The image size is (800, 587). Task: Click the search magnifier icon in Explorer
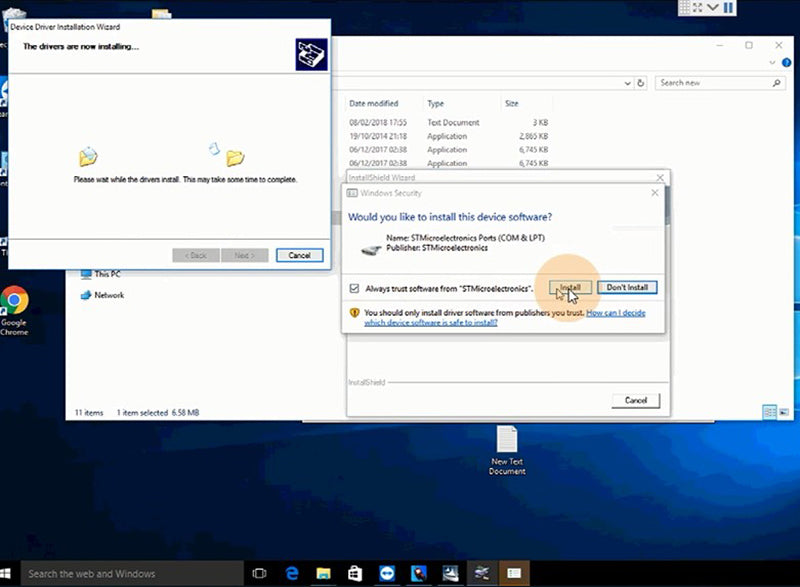pyautogui.click(x=777, y=83)
